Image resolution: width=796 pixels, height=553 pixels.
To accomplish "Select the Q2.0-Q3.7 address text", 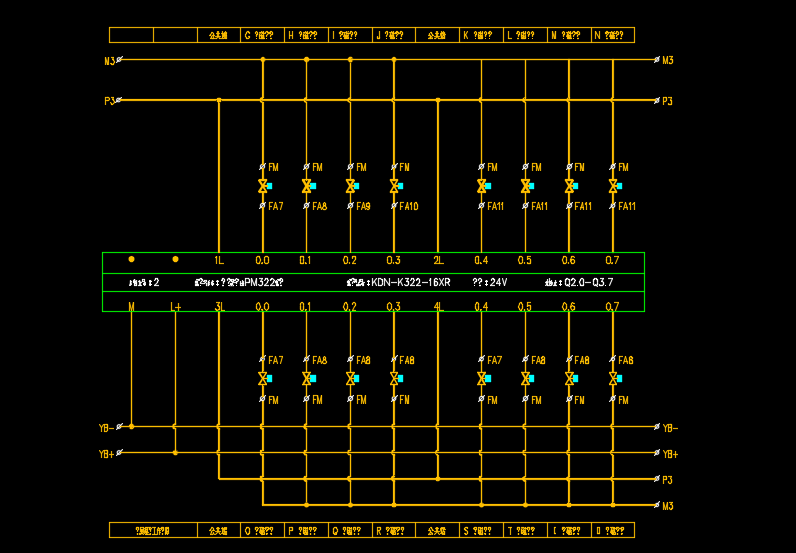I will click(x=588, y=282).
